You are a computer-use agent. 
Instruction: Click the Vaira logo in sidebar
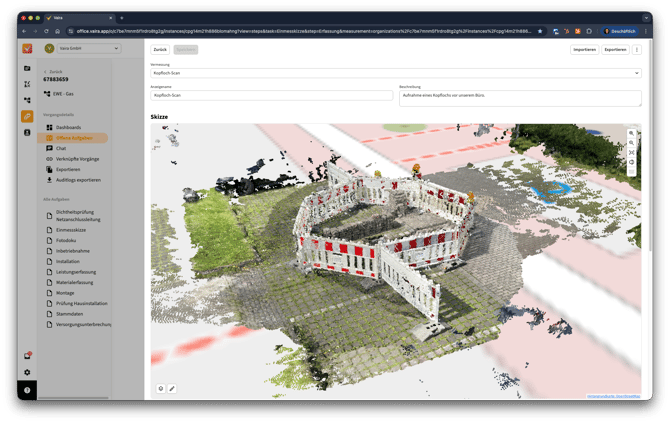pos(27,48)
